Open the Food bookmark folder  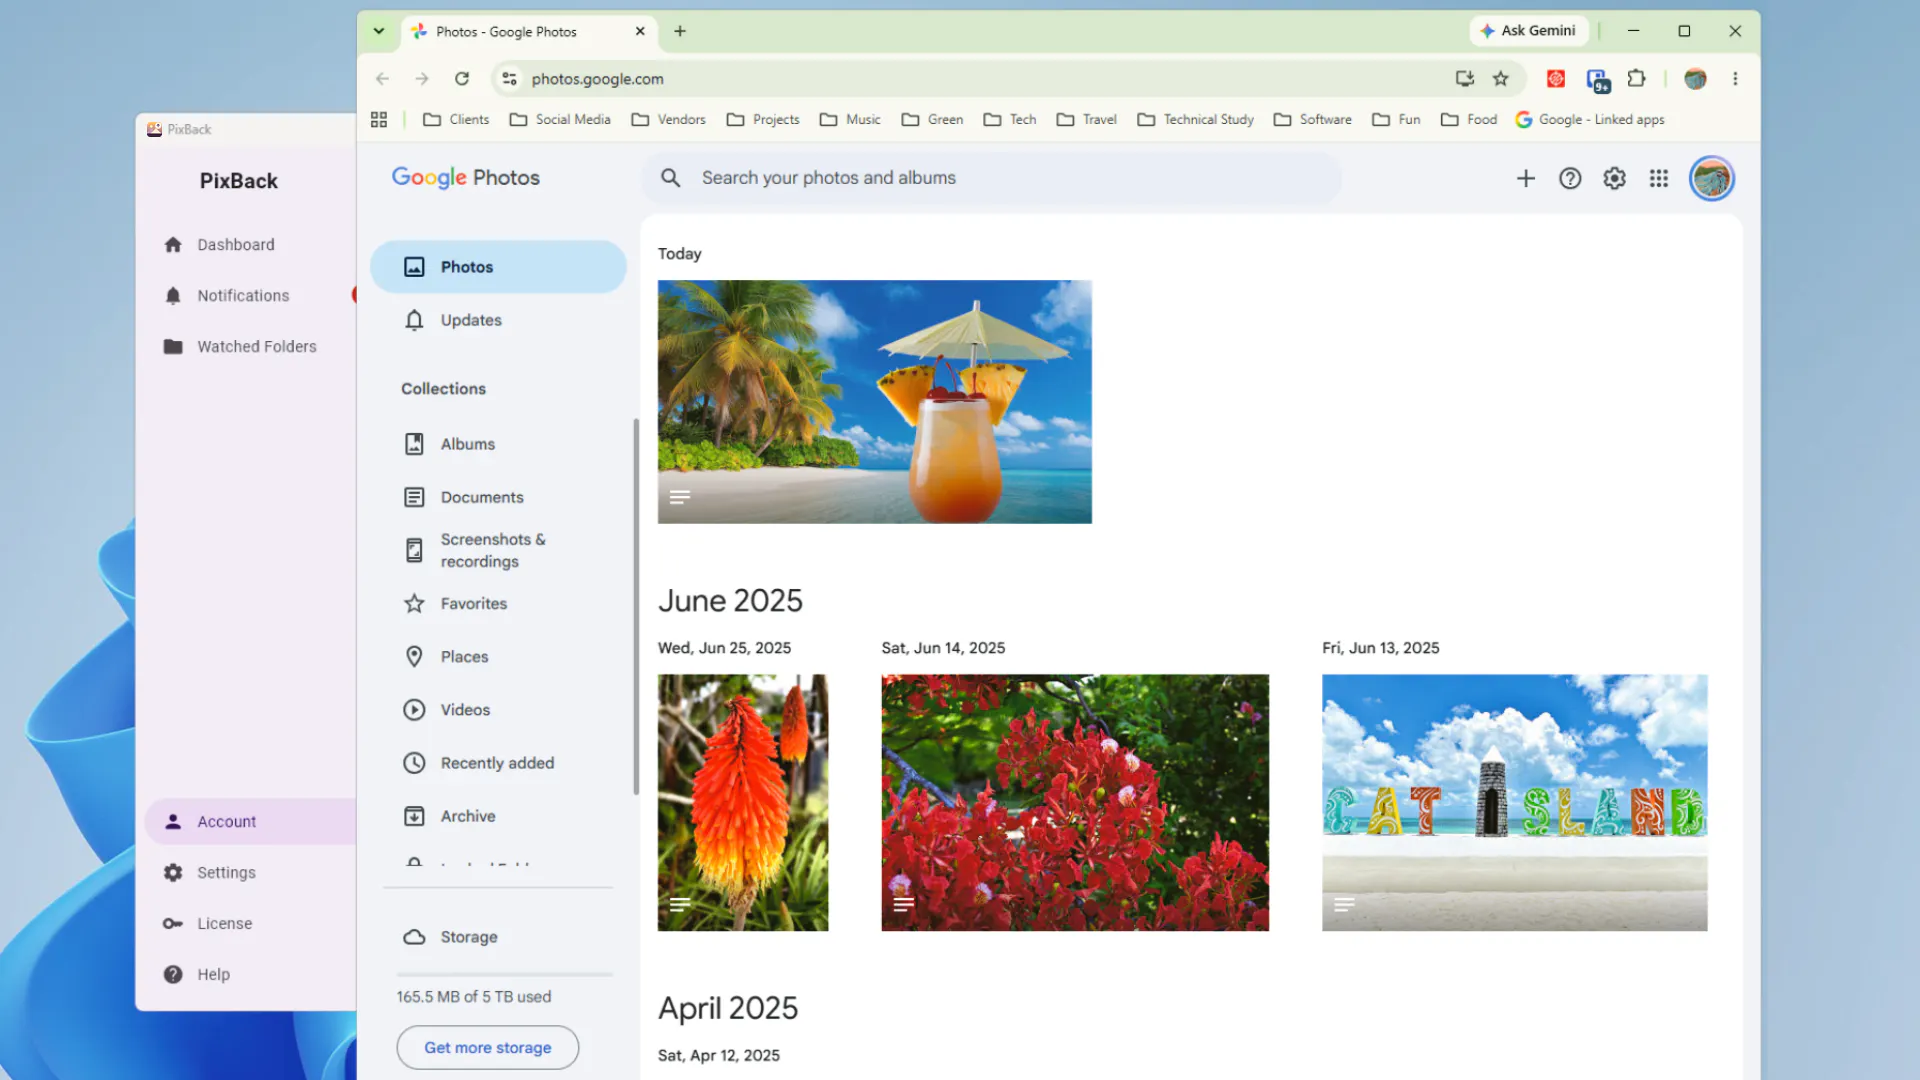click(1468, 120)
